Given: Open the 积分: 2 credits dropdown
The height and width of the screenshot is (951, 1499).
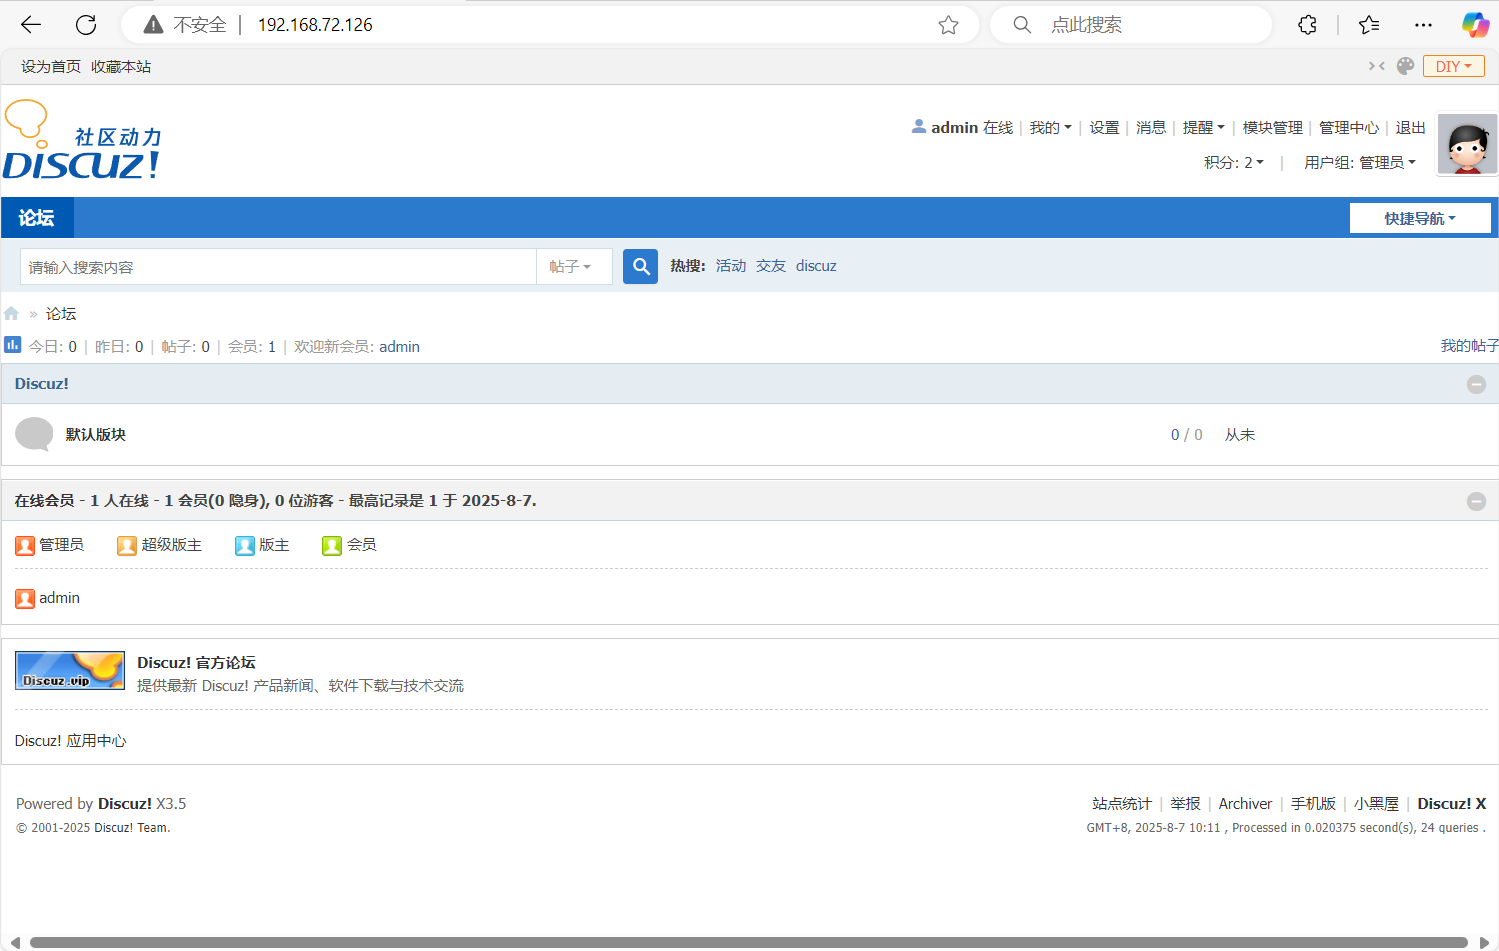Looking at the screenshot, I should tap(1233, 162).
